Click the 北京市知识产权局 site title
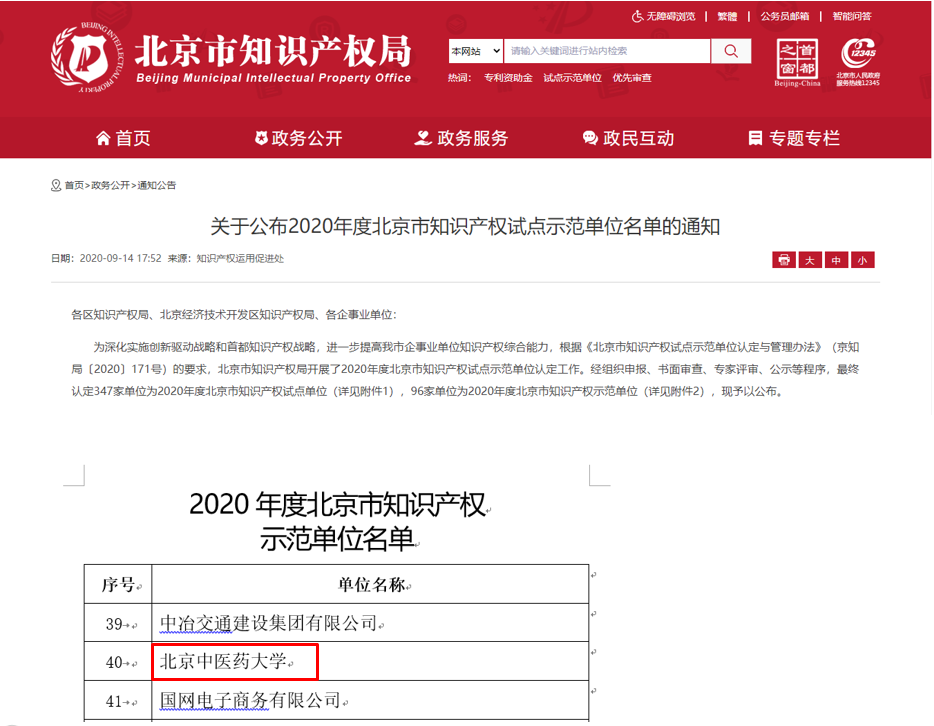This screenshot has height=726, width=934. pos(273,51)
